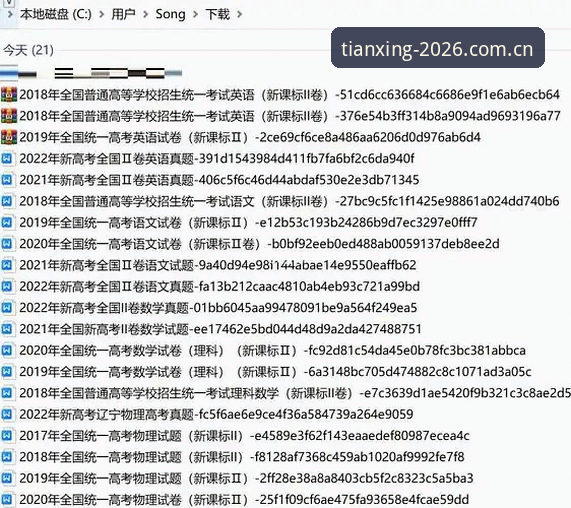Screen dimensions: 571x508
Task: Click the document icon of the 2022年新高考全国II卷英语真题 file
Action: [x=8, y=159]
